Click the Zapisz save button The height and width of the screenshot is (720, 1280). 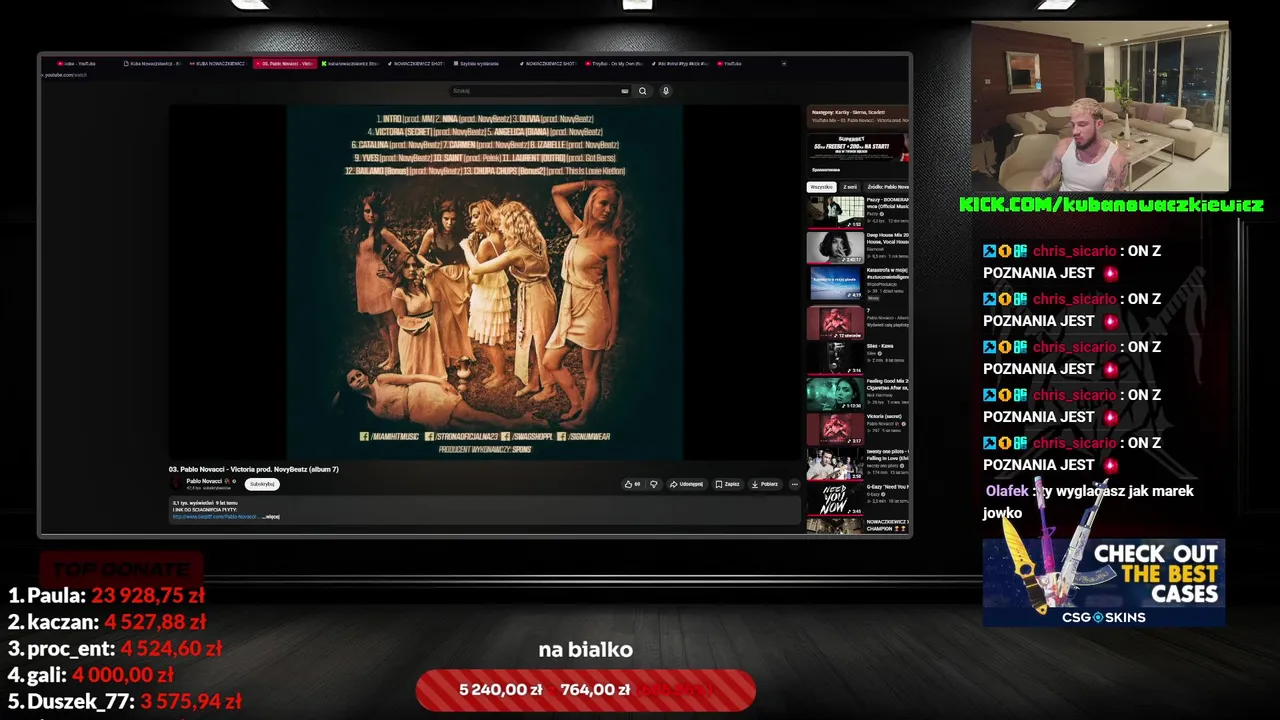coord(728,484)
